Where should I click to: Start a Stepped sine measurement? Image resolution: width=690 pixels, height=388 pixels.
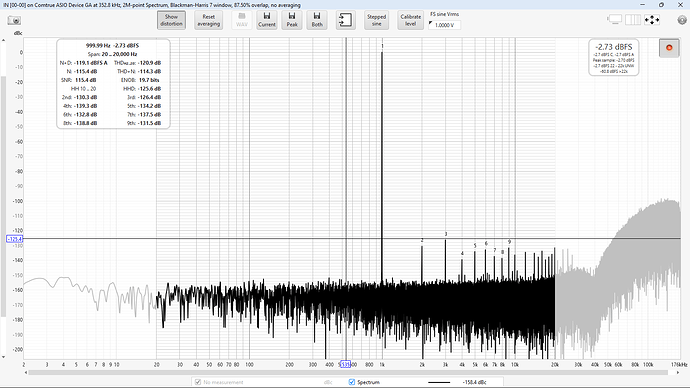[376, 20]
